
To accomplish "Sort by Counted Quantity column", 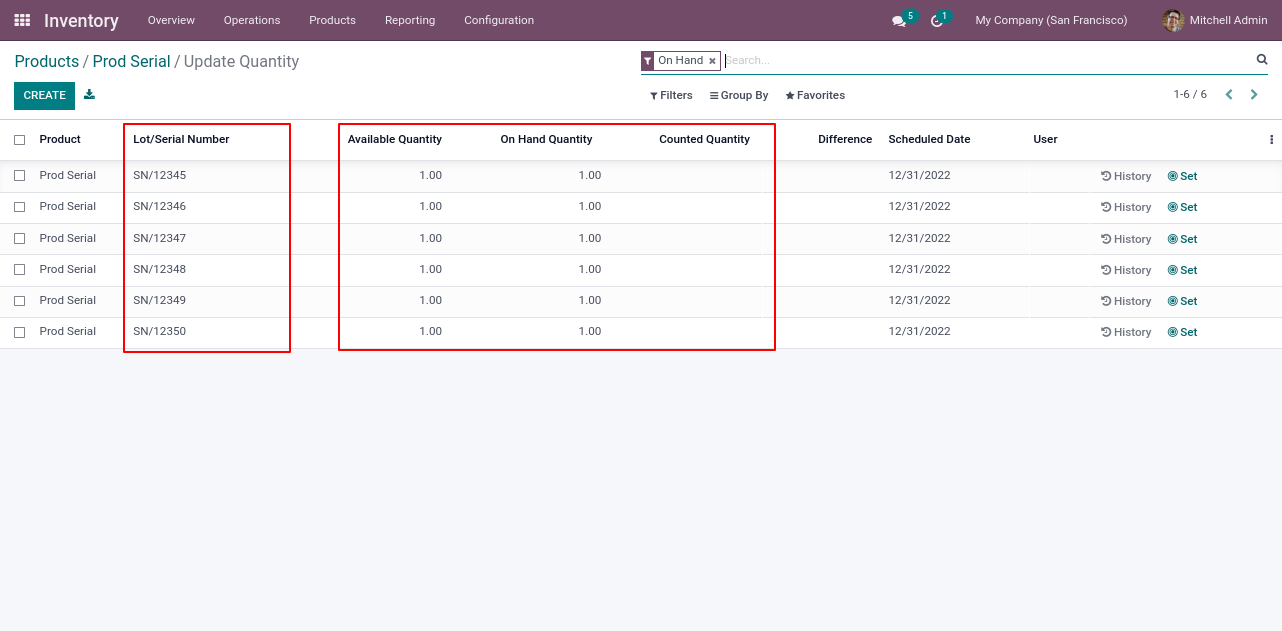I will 704,140.
